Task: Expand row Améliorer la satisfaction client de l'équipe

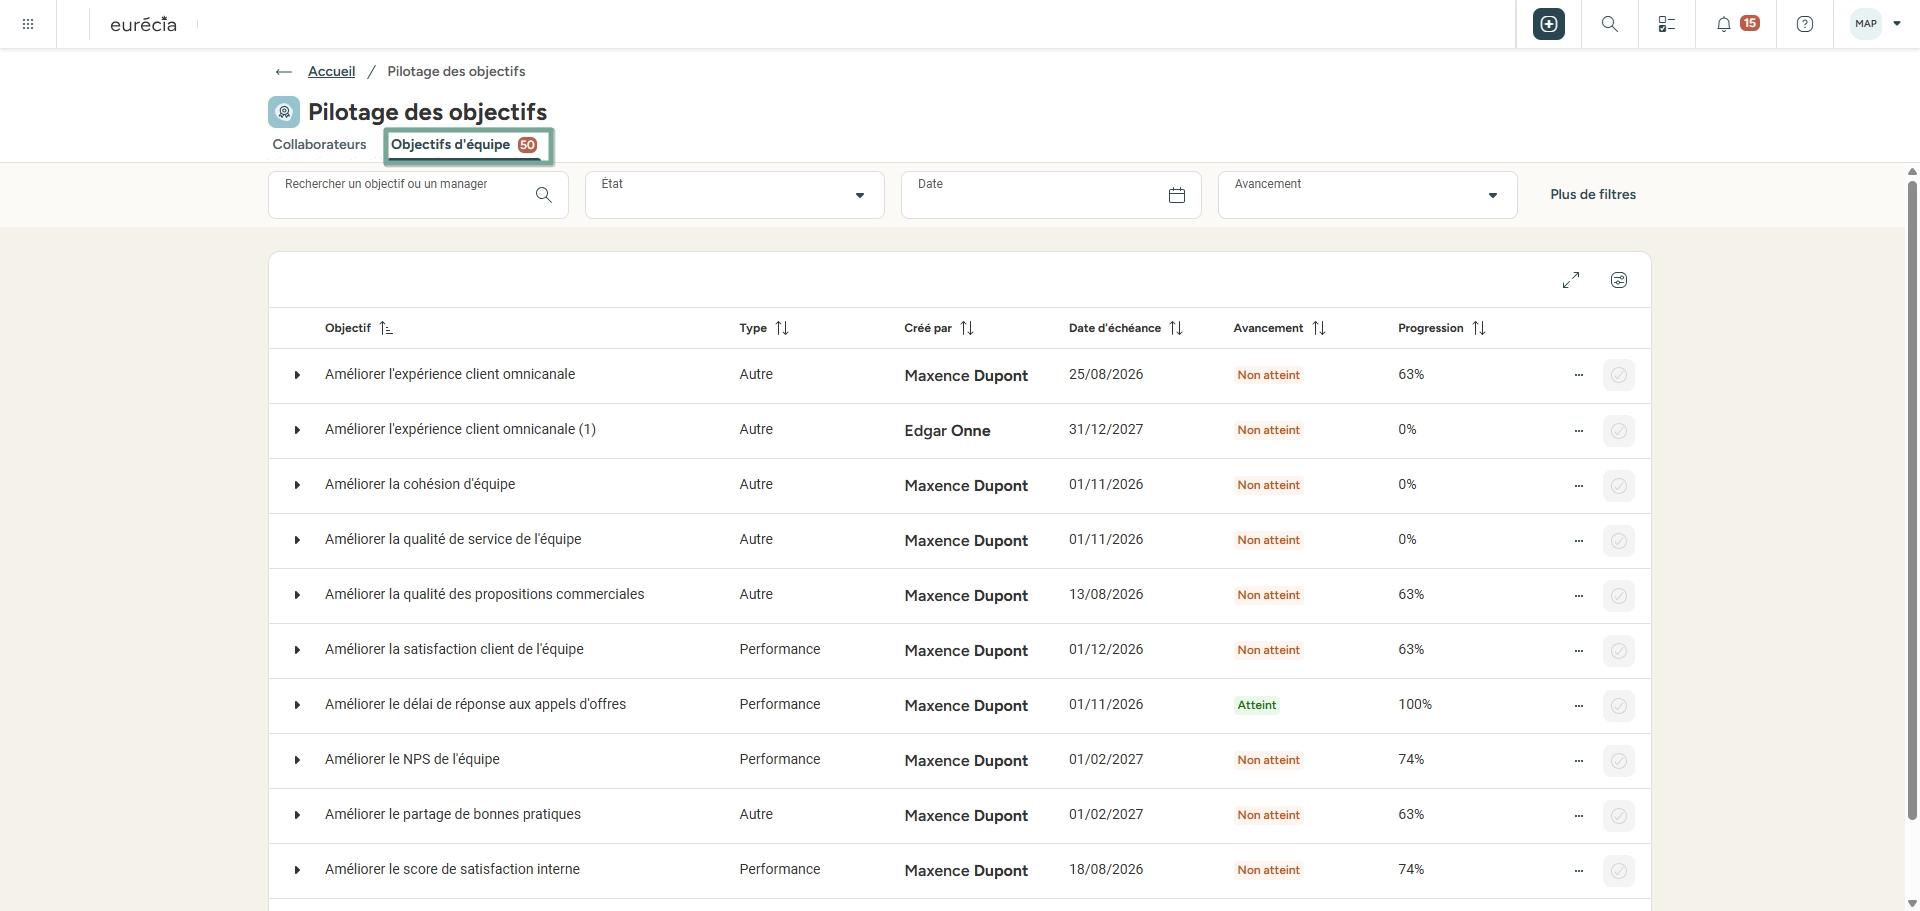Action: [297, 650]
